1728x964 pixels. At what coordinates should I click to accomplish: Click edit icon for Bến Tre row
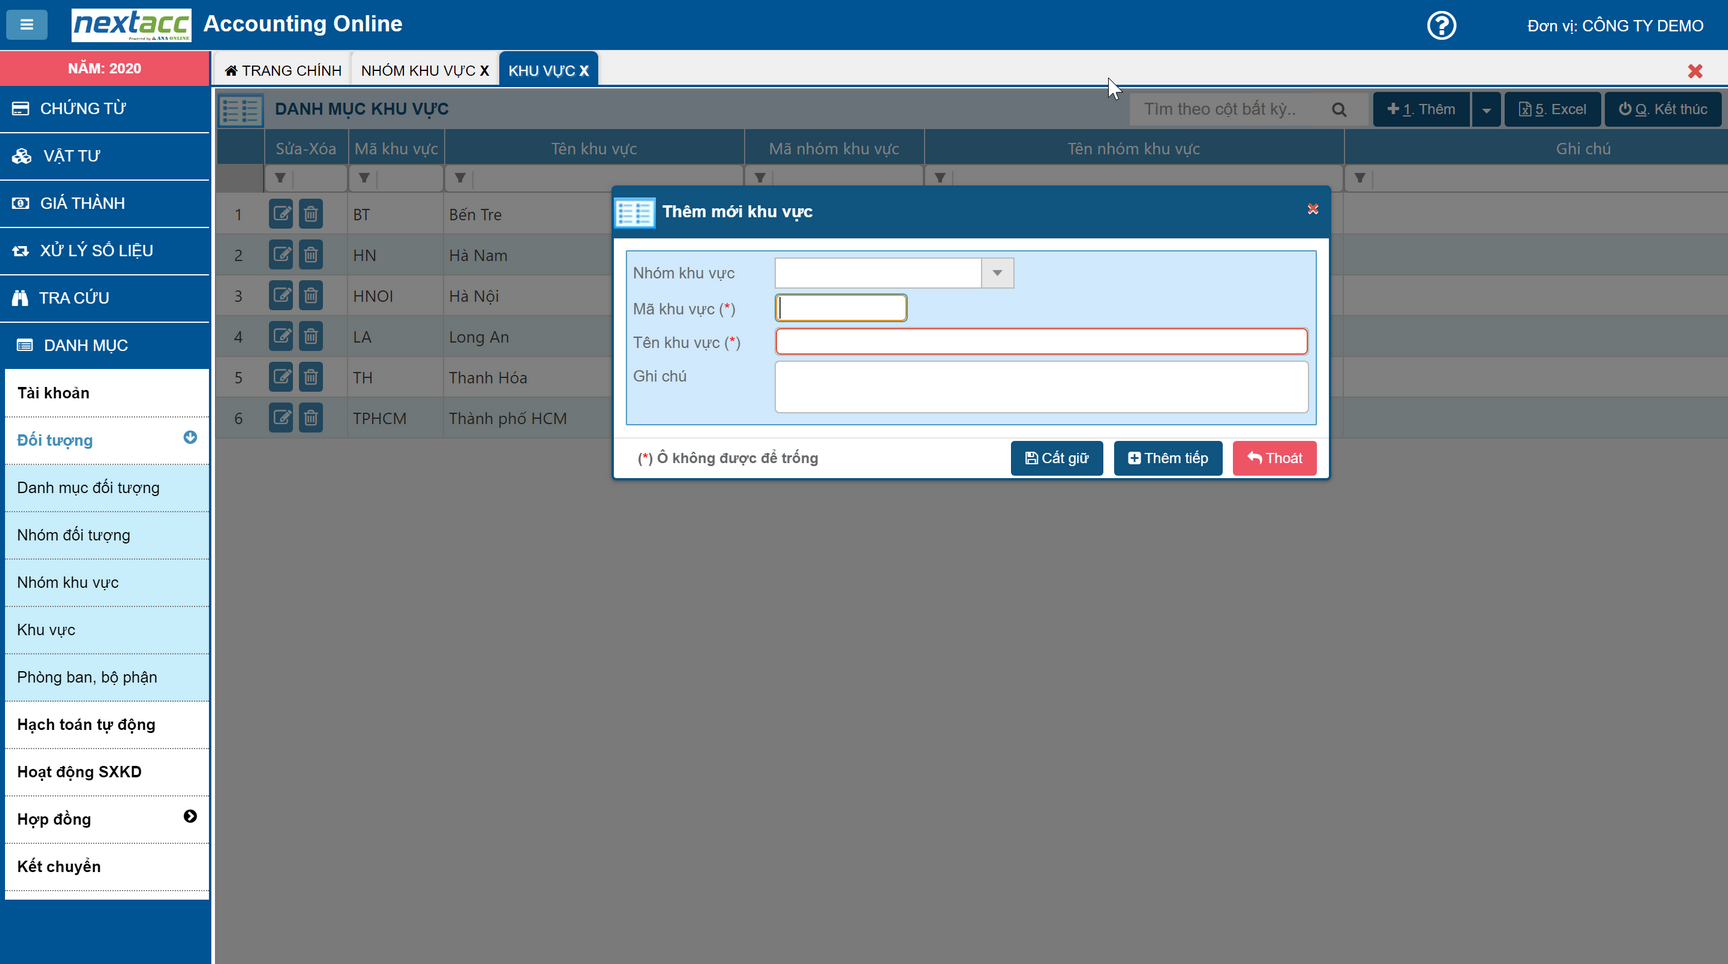coord(281,214)
